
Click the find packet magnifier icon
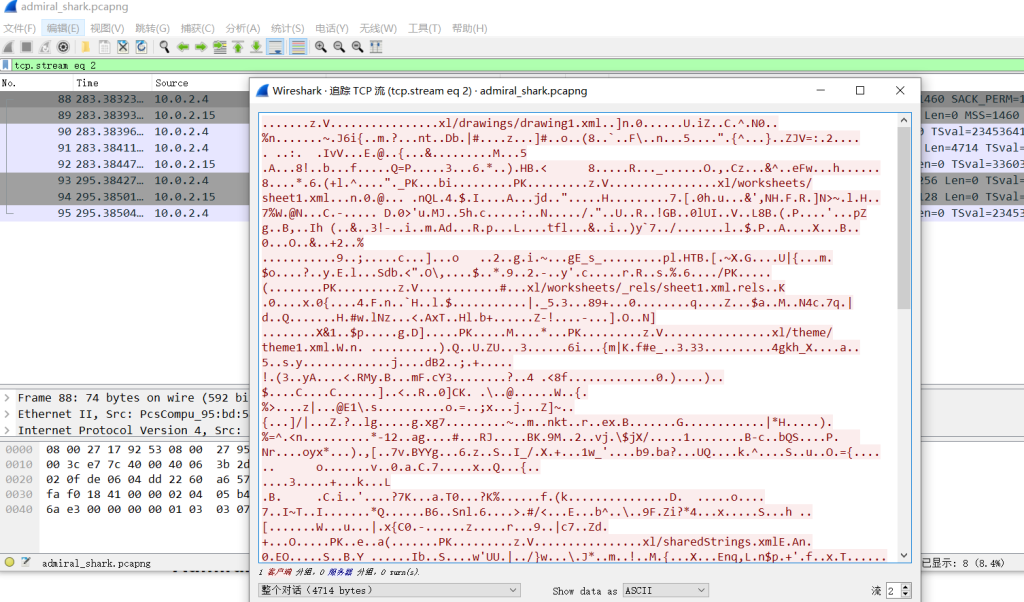[x=163, y=47]
